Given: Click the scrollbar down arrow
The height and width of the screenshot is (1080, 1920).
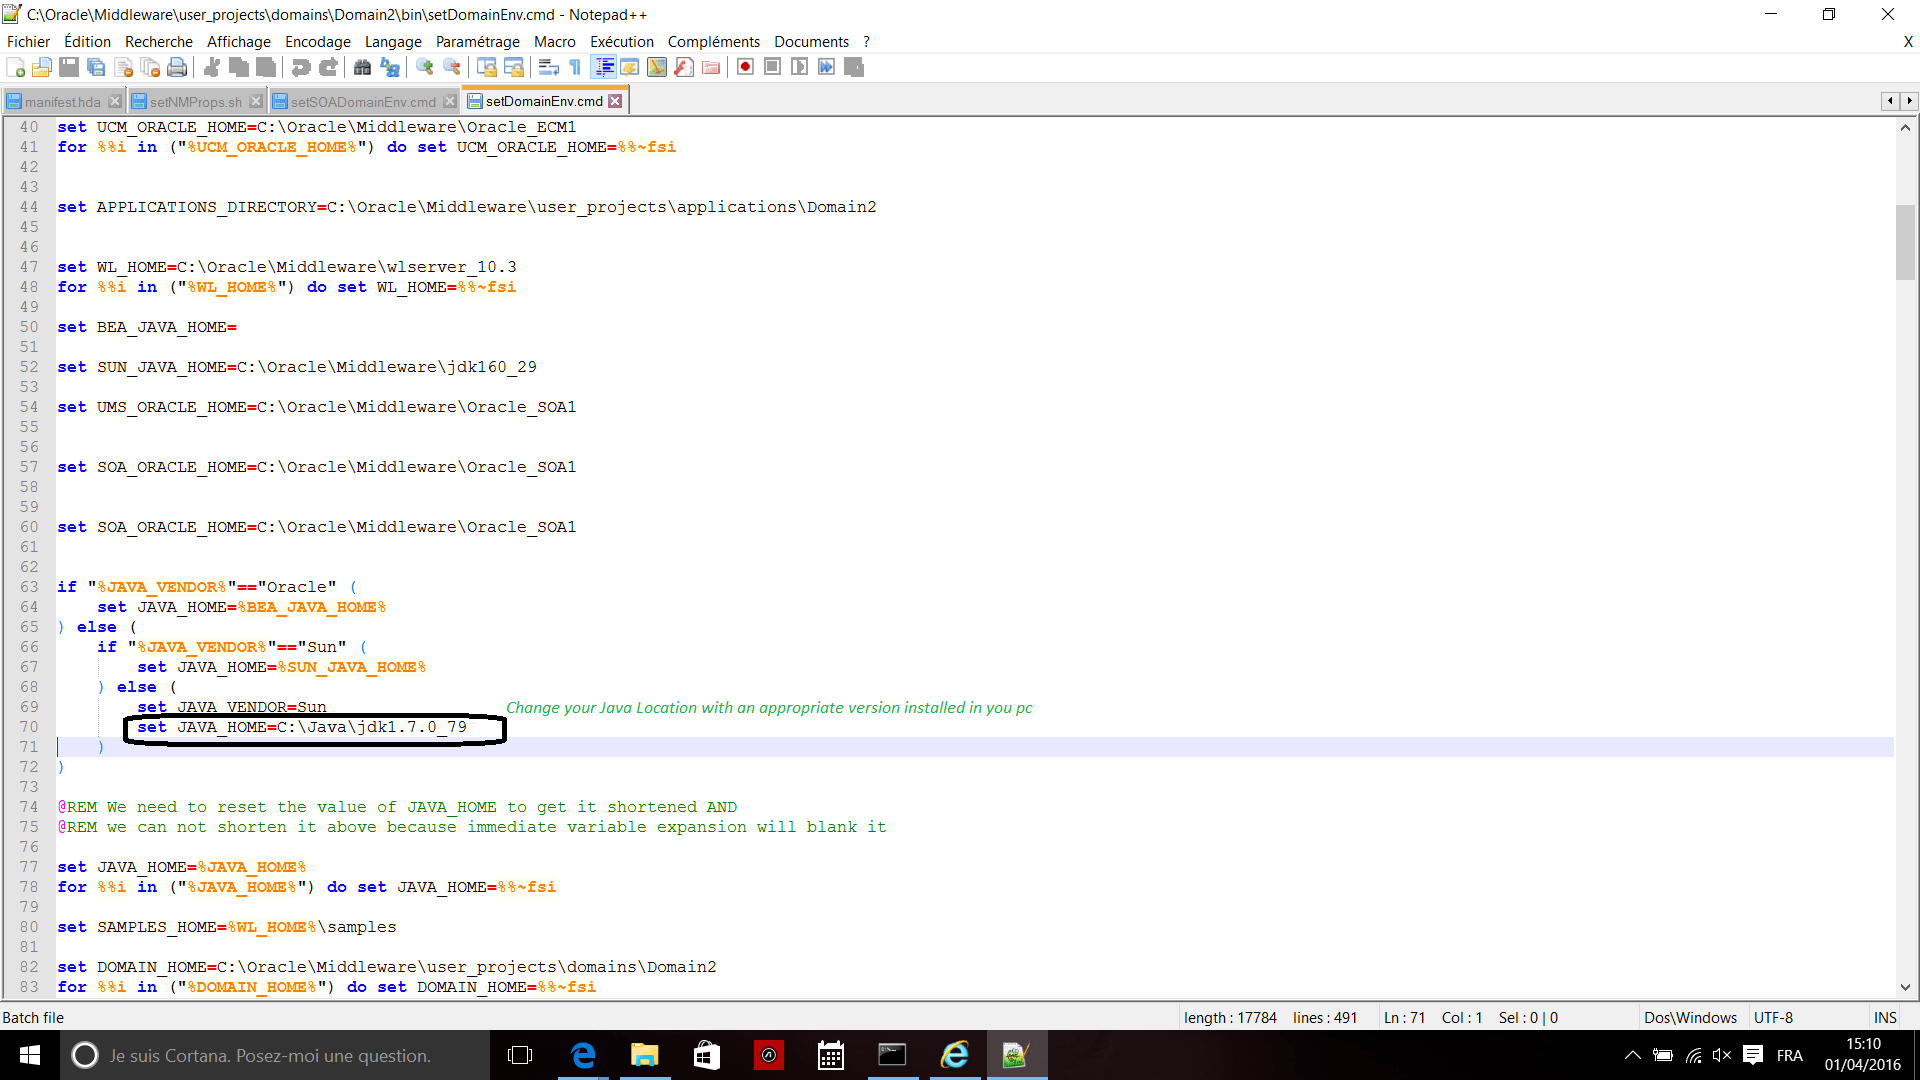Looking at the screenshot, I should click(x=1905, y=987).
